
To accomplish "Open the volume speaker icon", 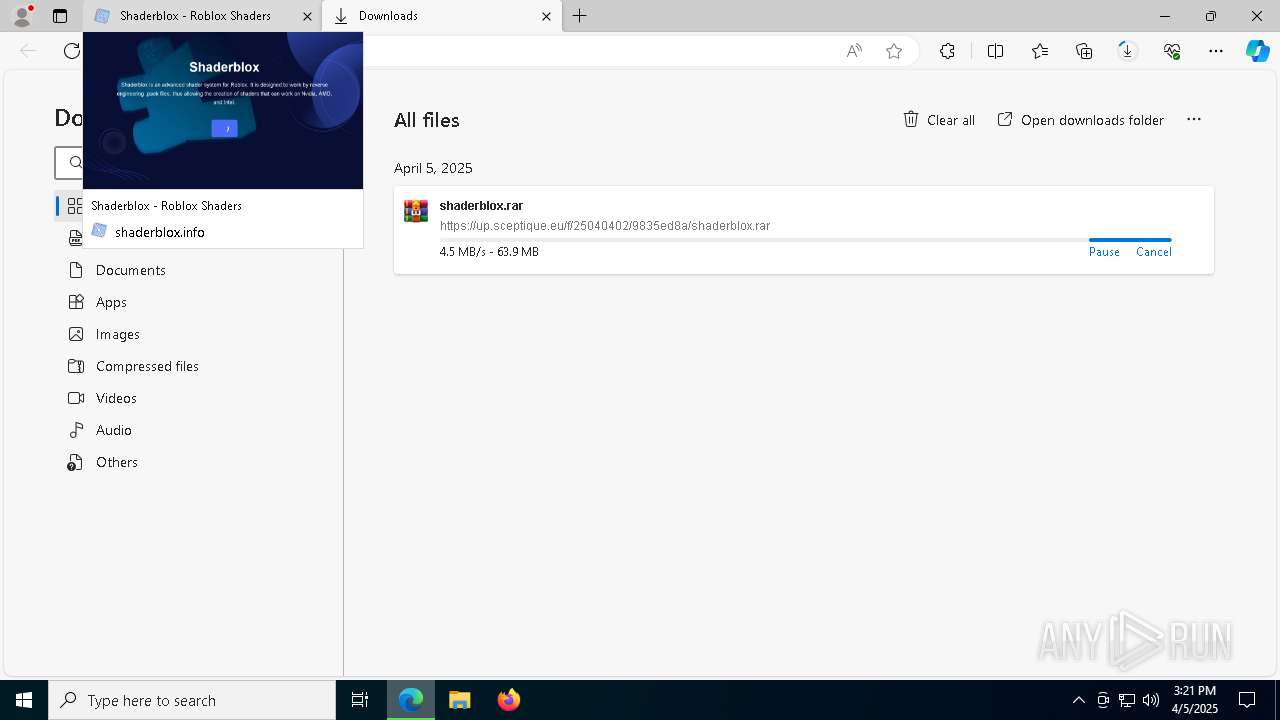I will (1151, 700).
